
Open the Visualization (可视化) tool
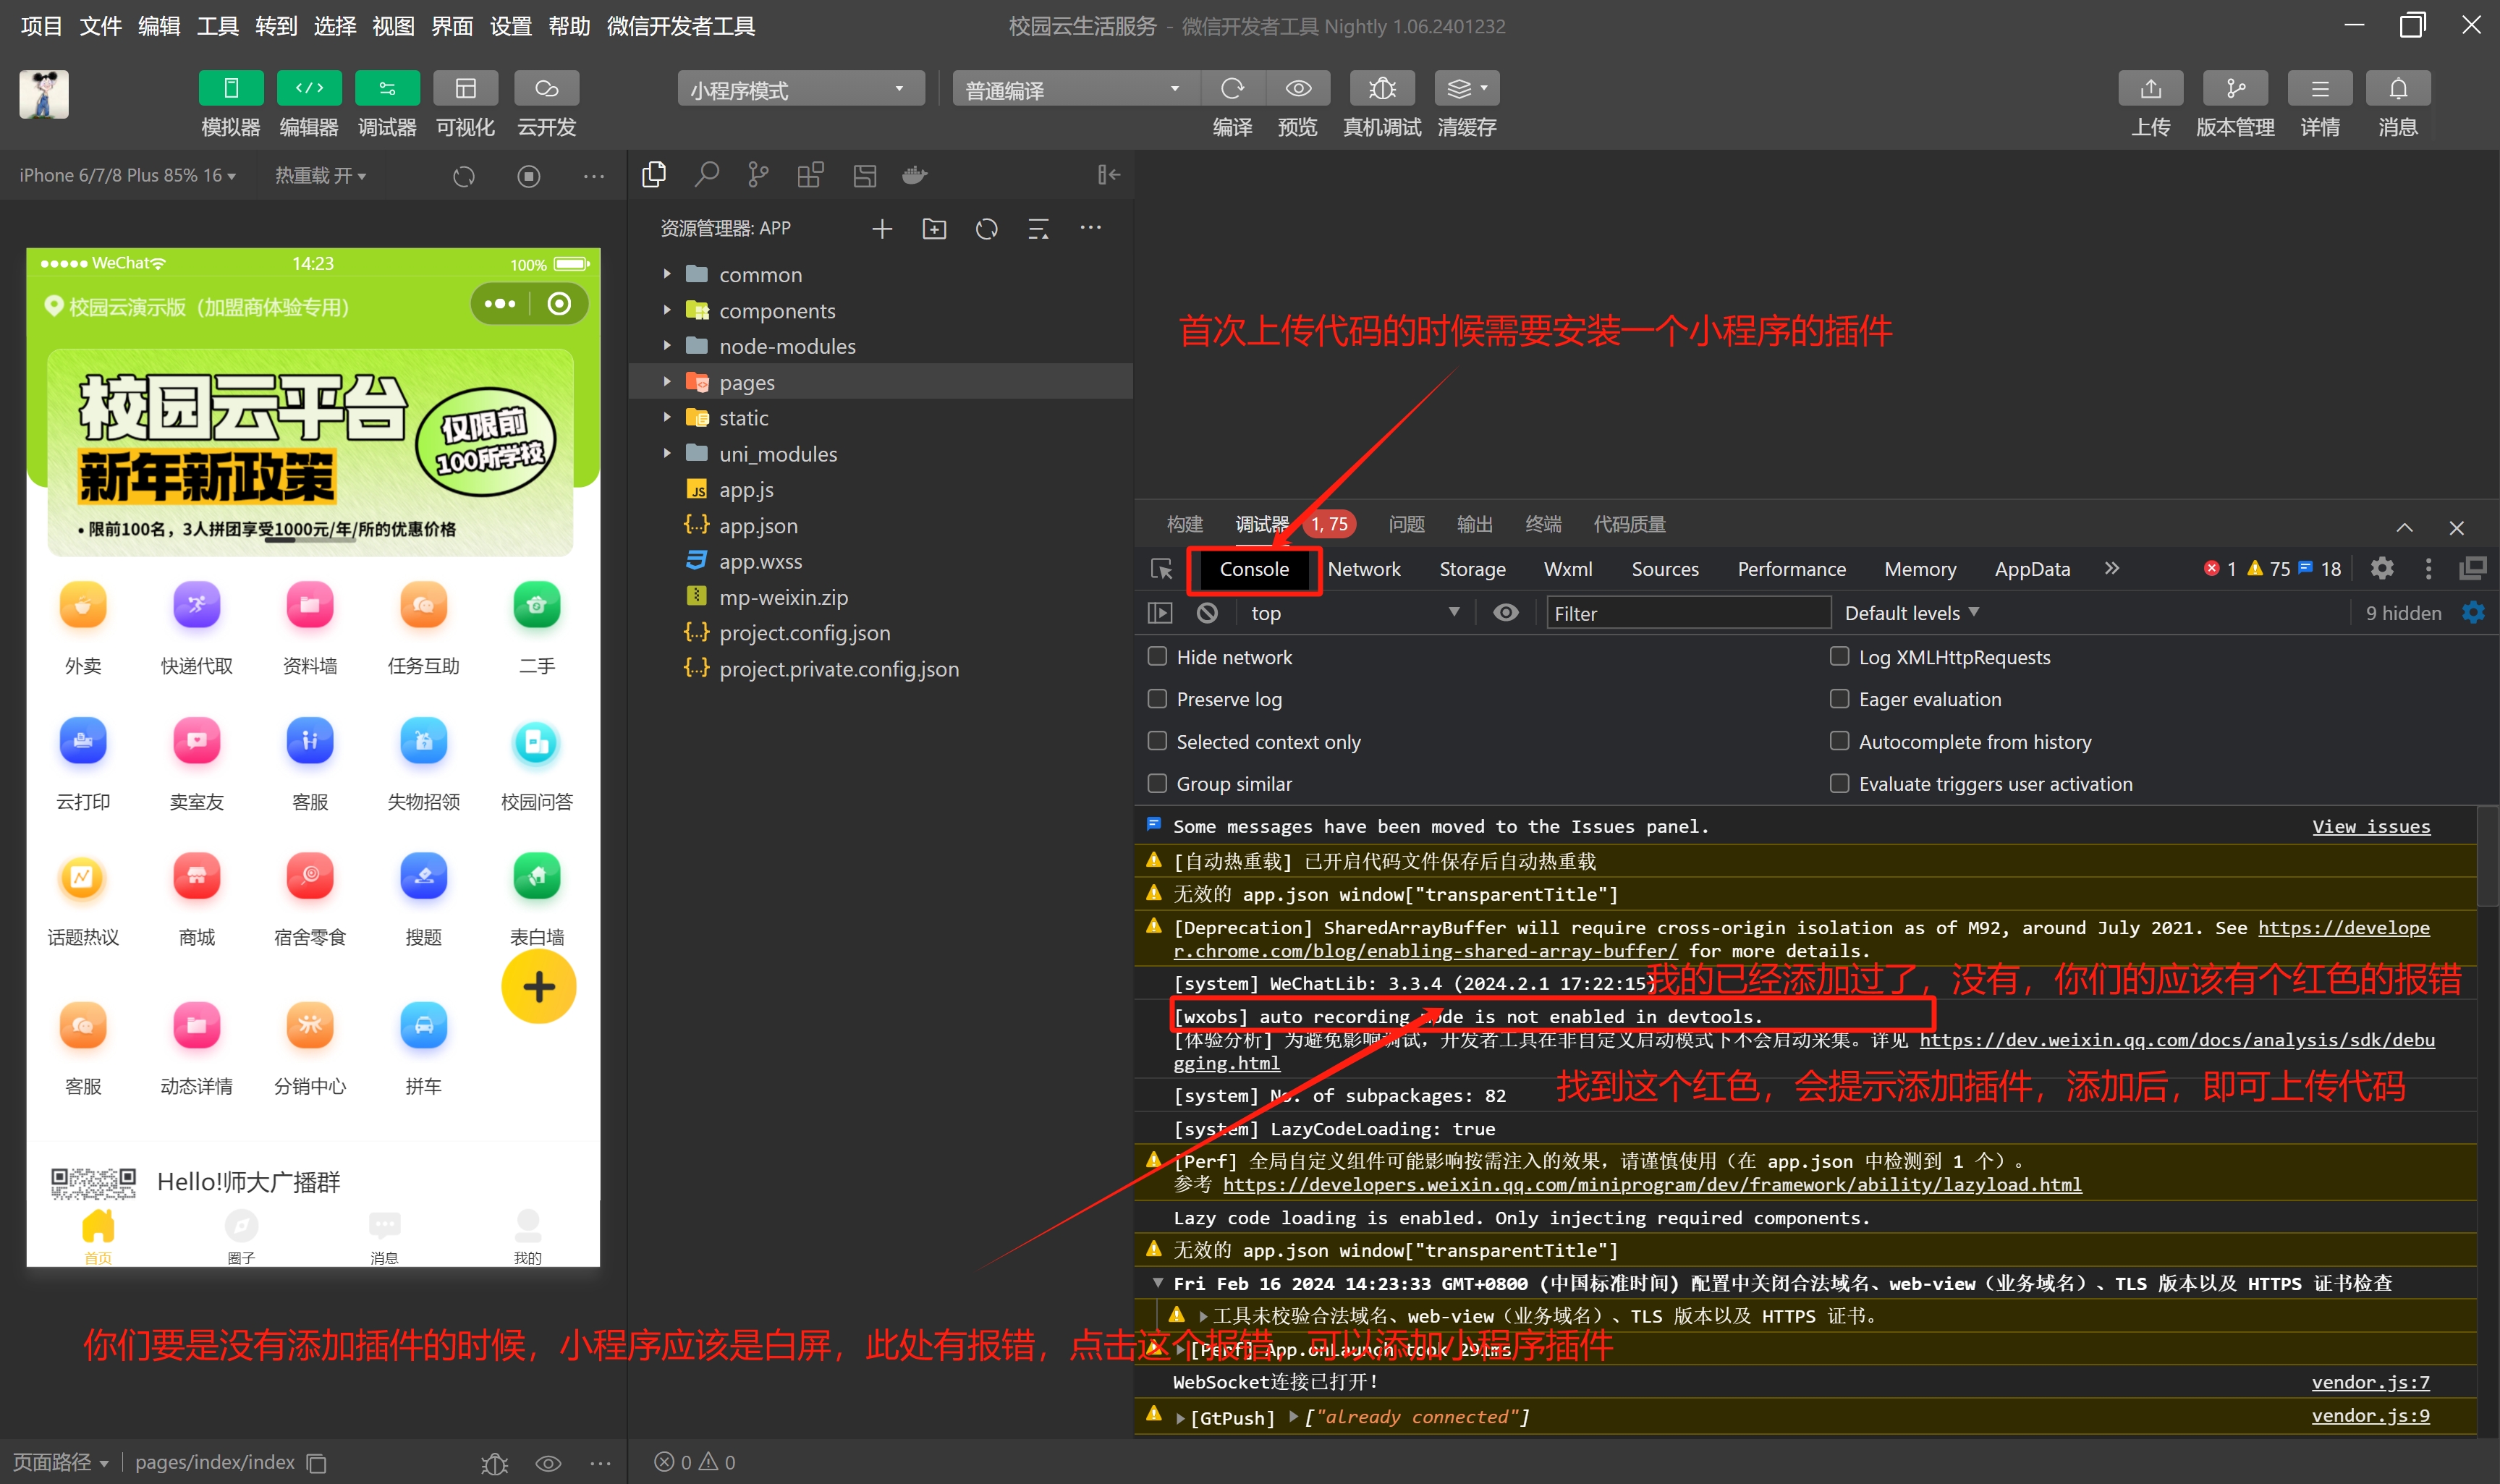(x=465, y=88)
